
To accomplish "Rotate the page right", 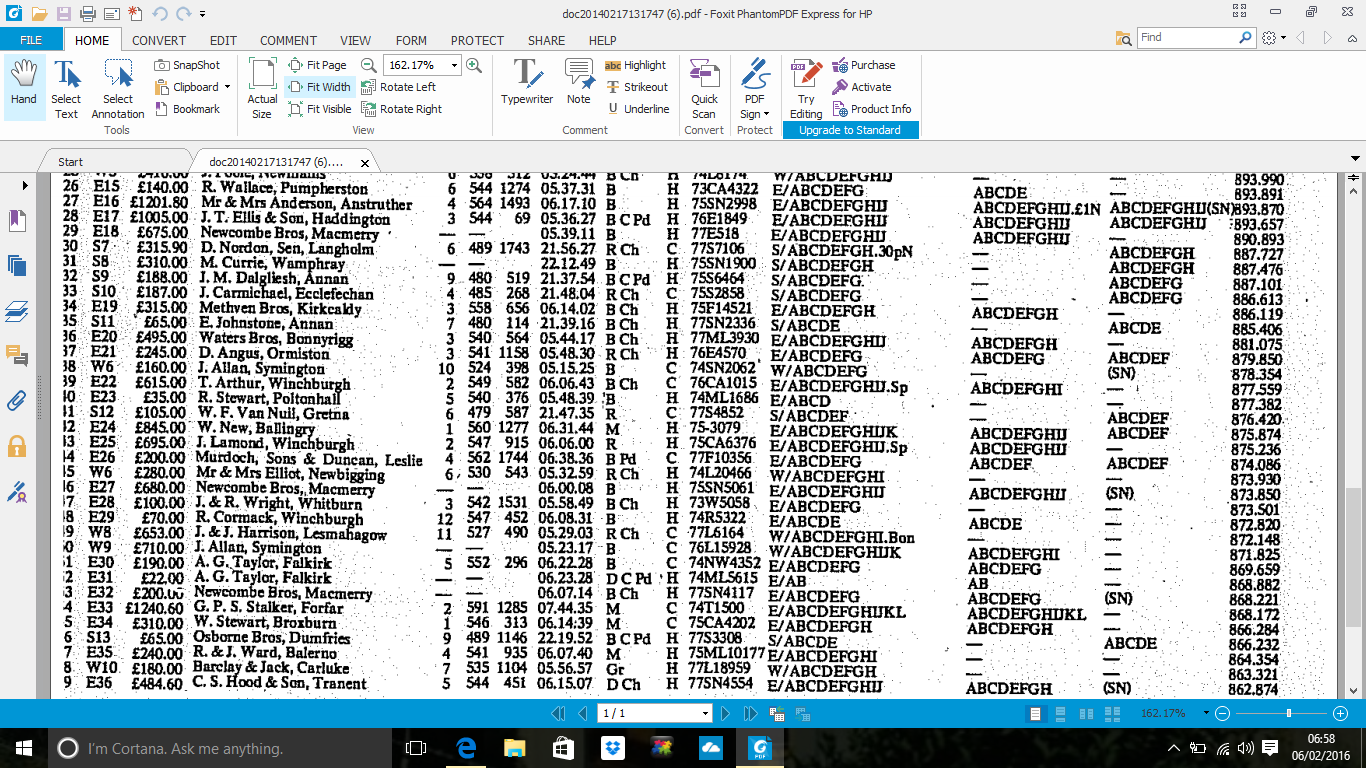I will pyautogui.click(x=402, y=109).
